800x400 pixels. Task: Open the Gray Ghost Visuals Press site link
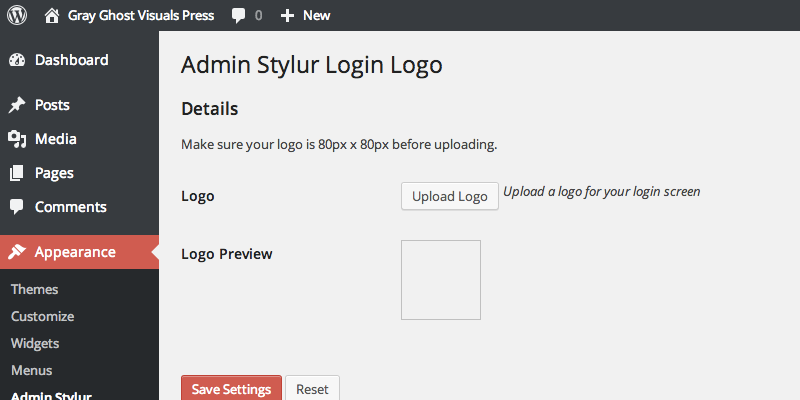(141, 15)
